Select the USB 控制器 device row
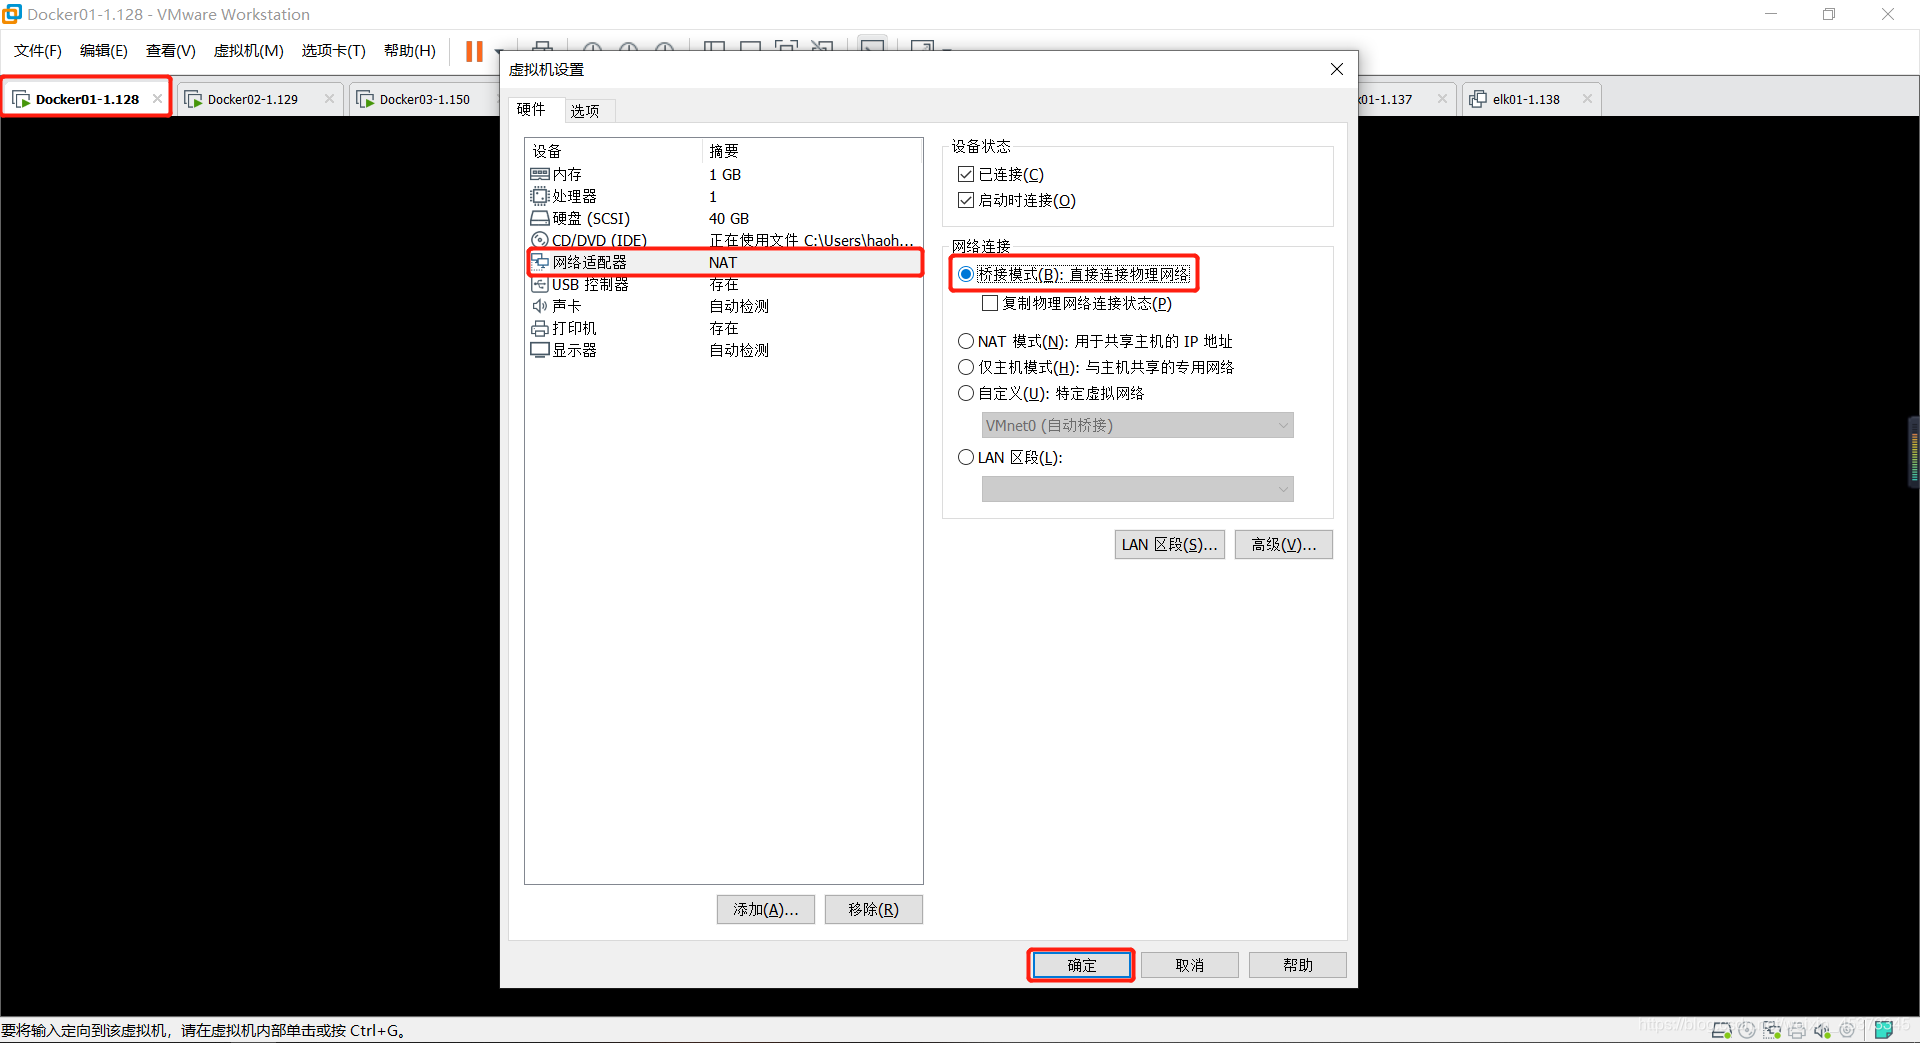The width and height of the screenshot is (1920, 1043). [x=724, y=284]
